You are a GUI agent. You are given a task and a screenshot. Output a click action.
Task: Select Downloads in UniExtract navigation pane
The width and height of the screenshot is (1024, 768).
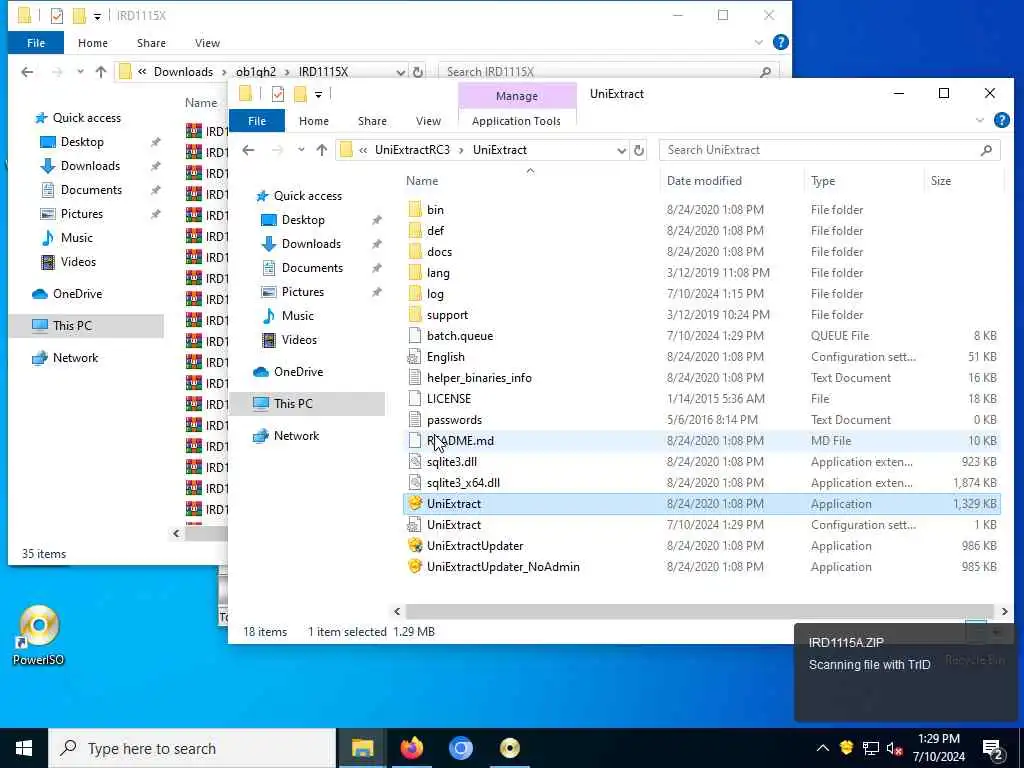click(312, 244)
